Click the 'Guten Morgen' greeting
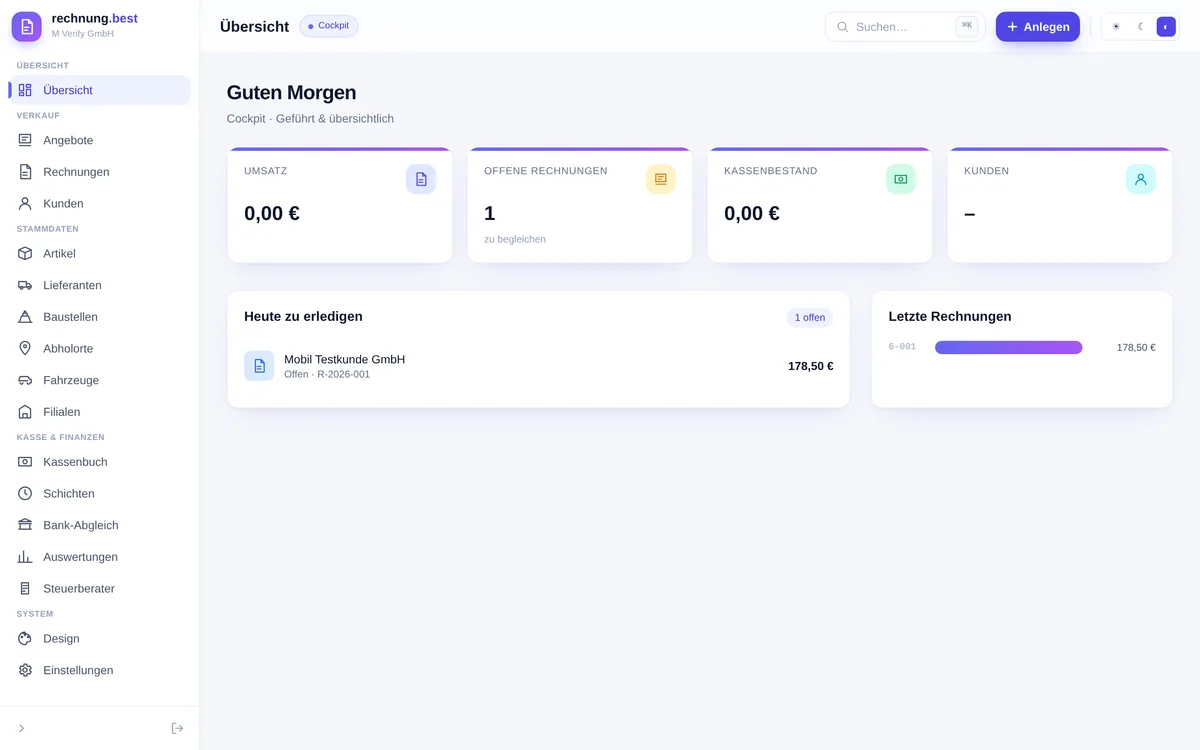1200x750 pixels. point(291,92)
